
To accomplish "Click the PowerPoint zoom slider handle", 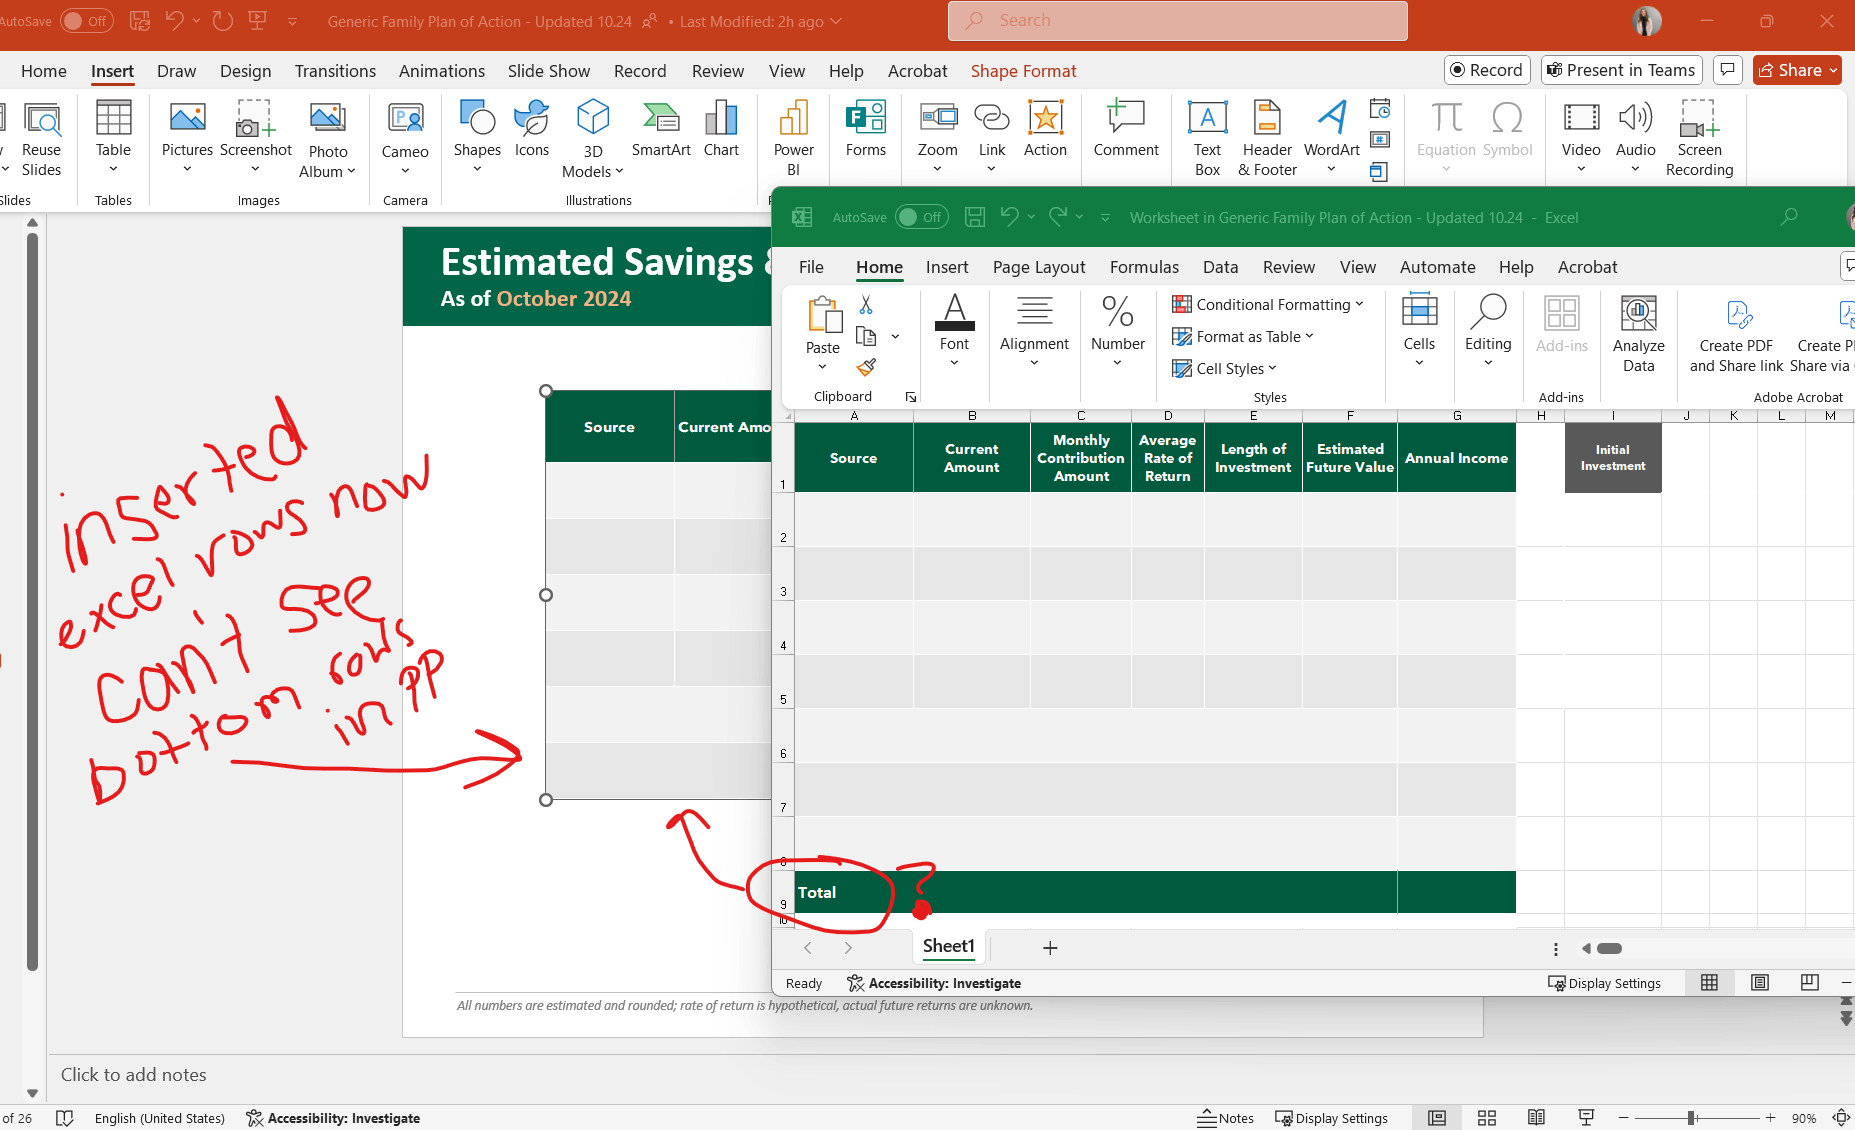I will click(1691, 1118).
